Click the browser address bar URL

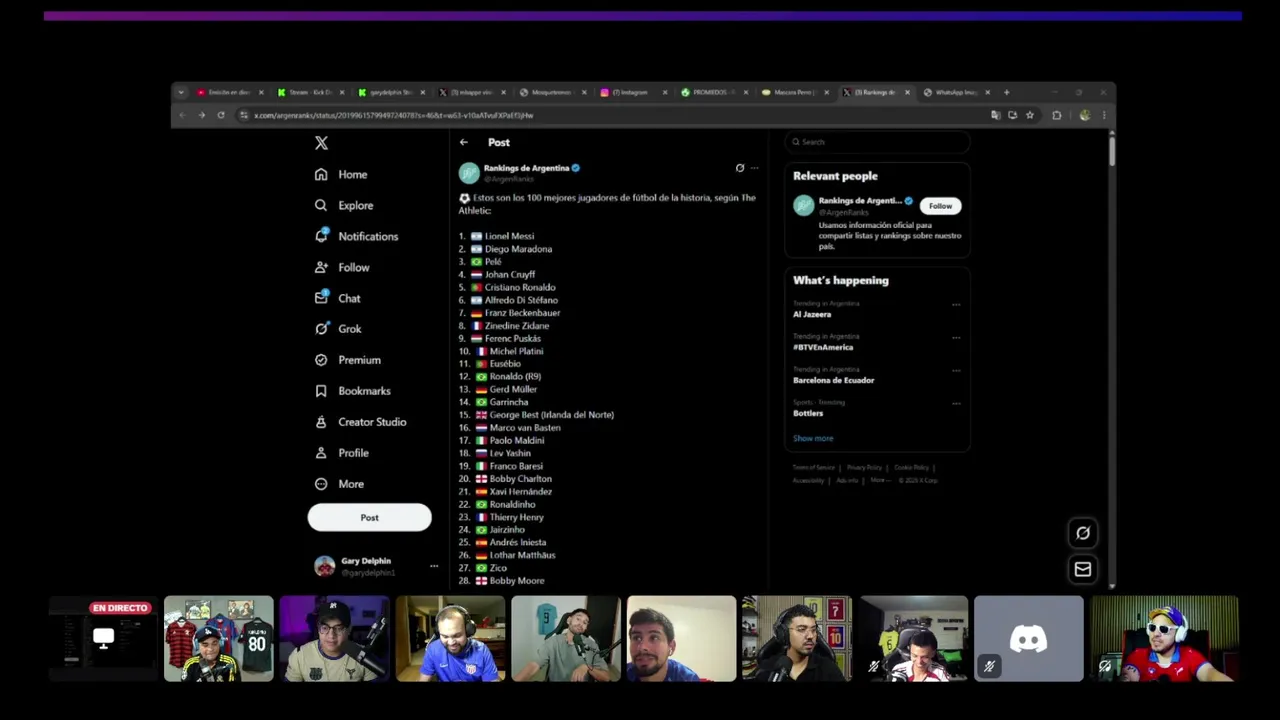[x=393, y=115]
